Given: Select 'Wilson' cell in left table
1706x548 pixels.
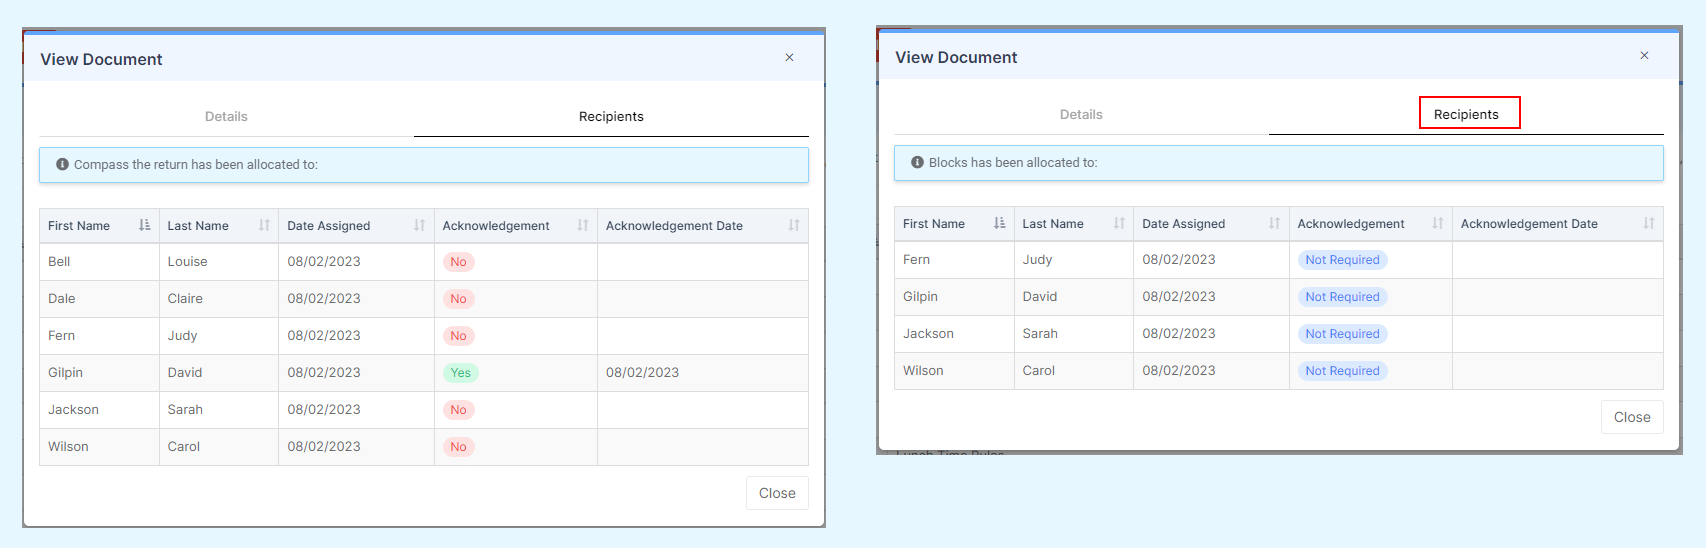Looking at the screenshot, I should click(99, 447).
